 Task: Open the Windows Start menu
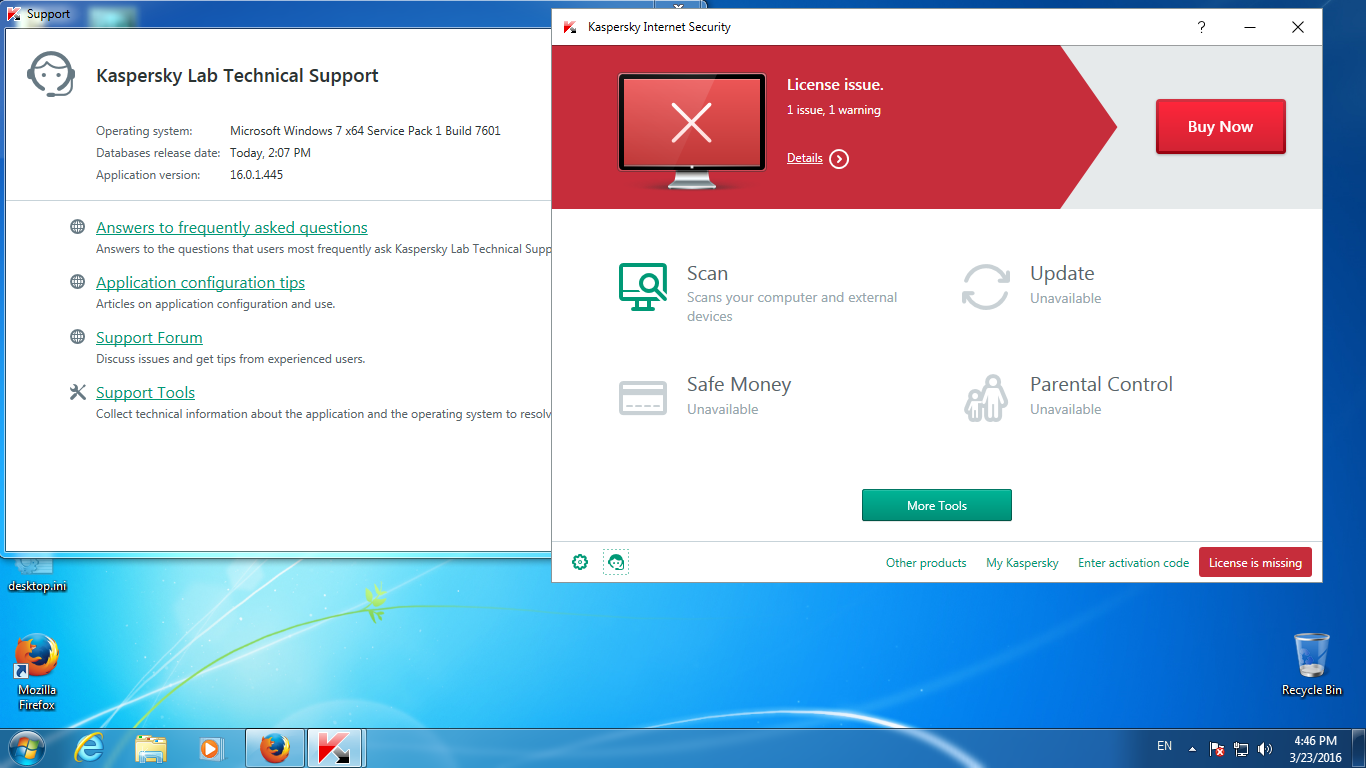click(25, 747)
